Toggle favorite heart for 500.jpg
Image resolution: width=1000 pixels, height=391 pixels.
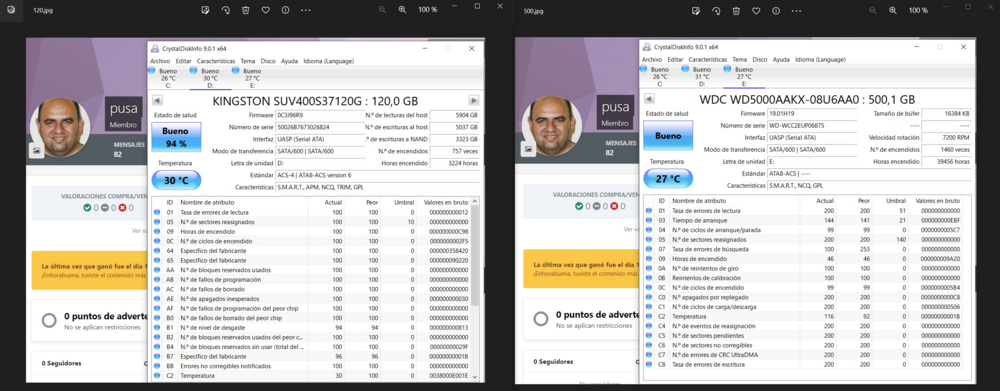coord(756,10)
